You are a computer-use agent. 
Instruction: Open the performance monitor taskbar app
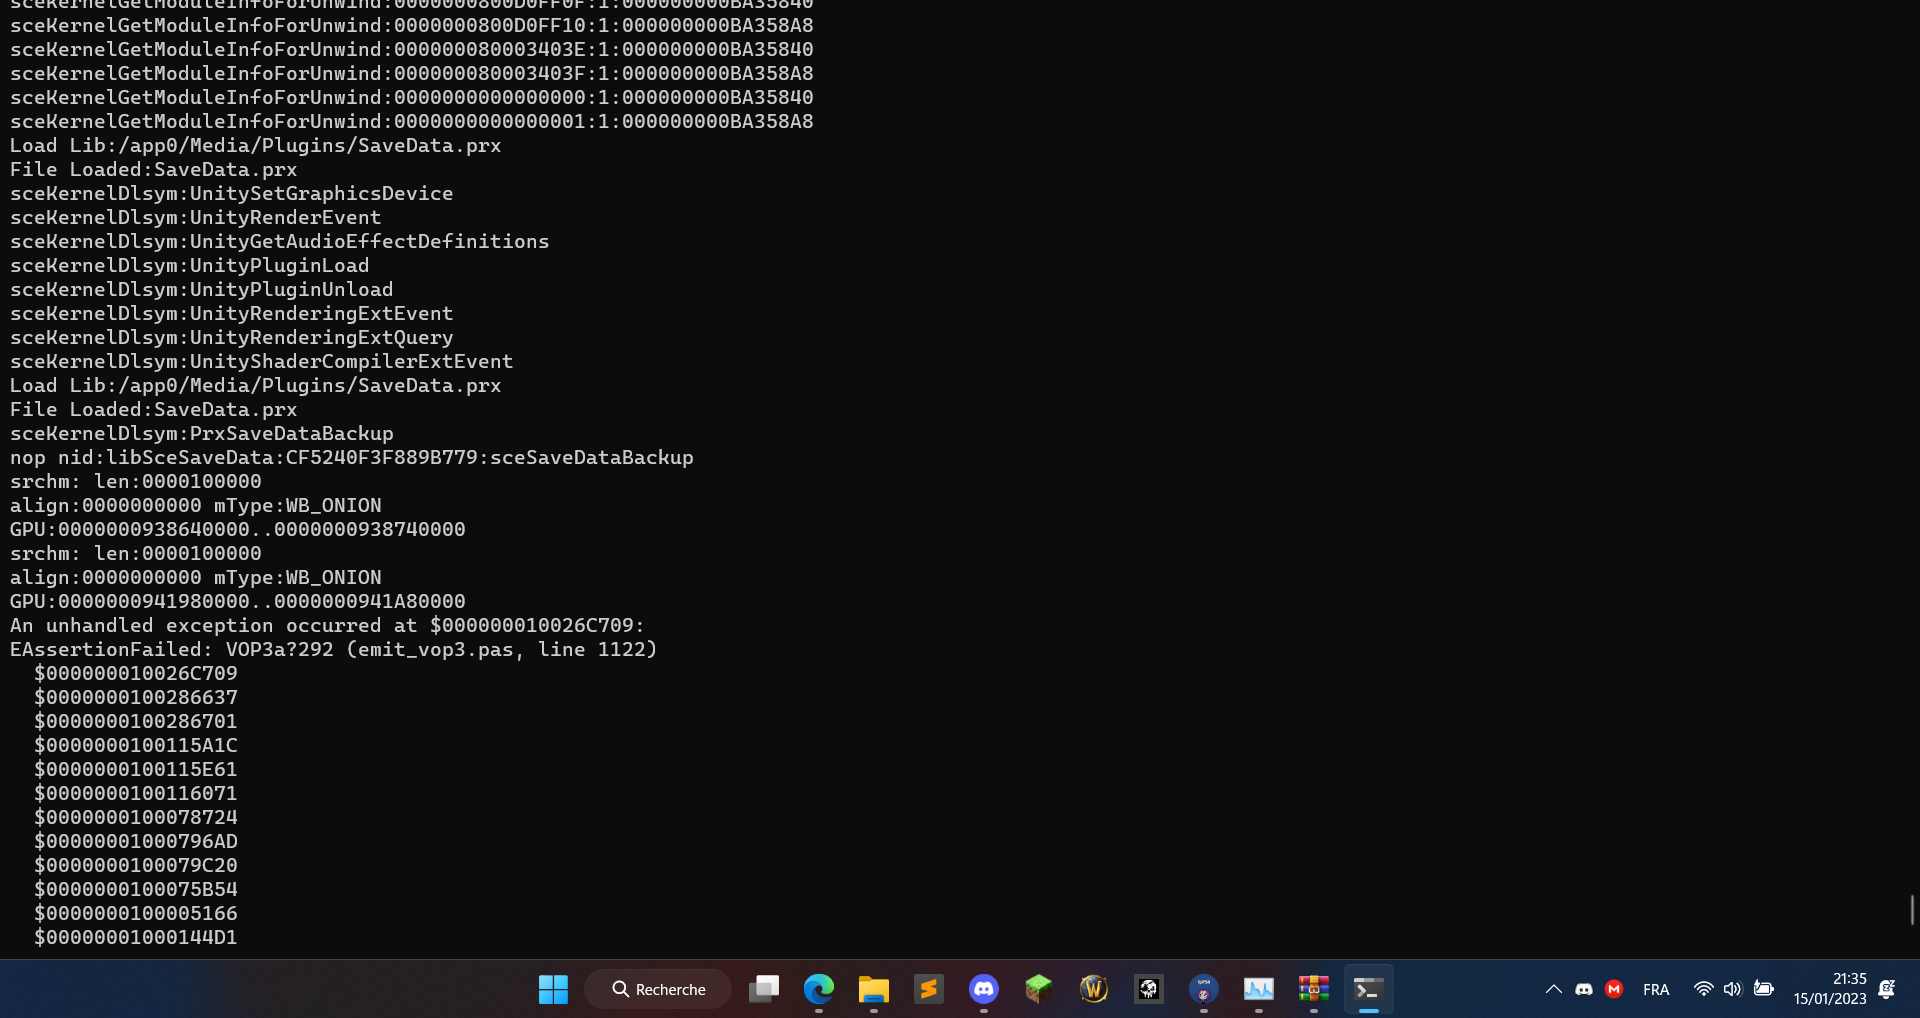[x=1259, y=989]
